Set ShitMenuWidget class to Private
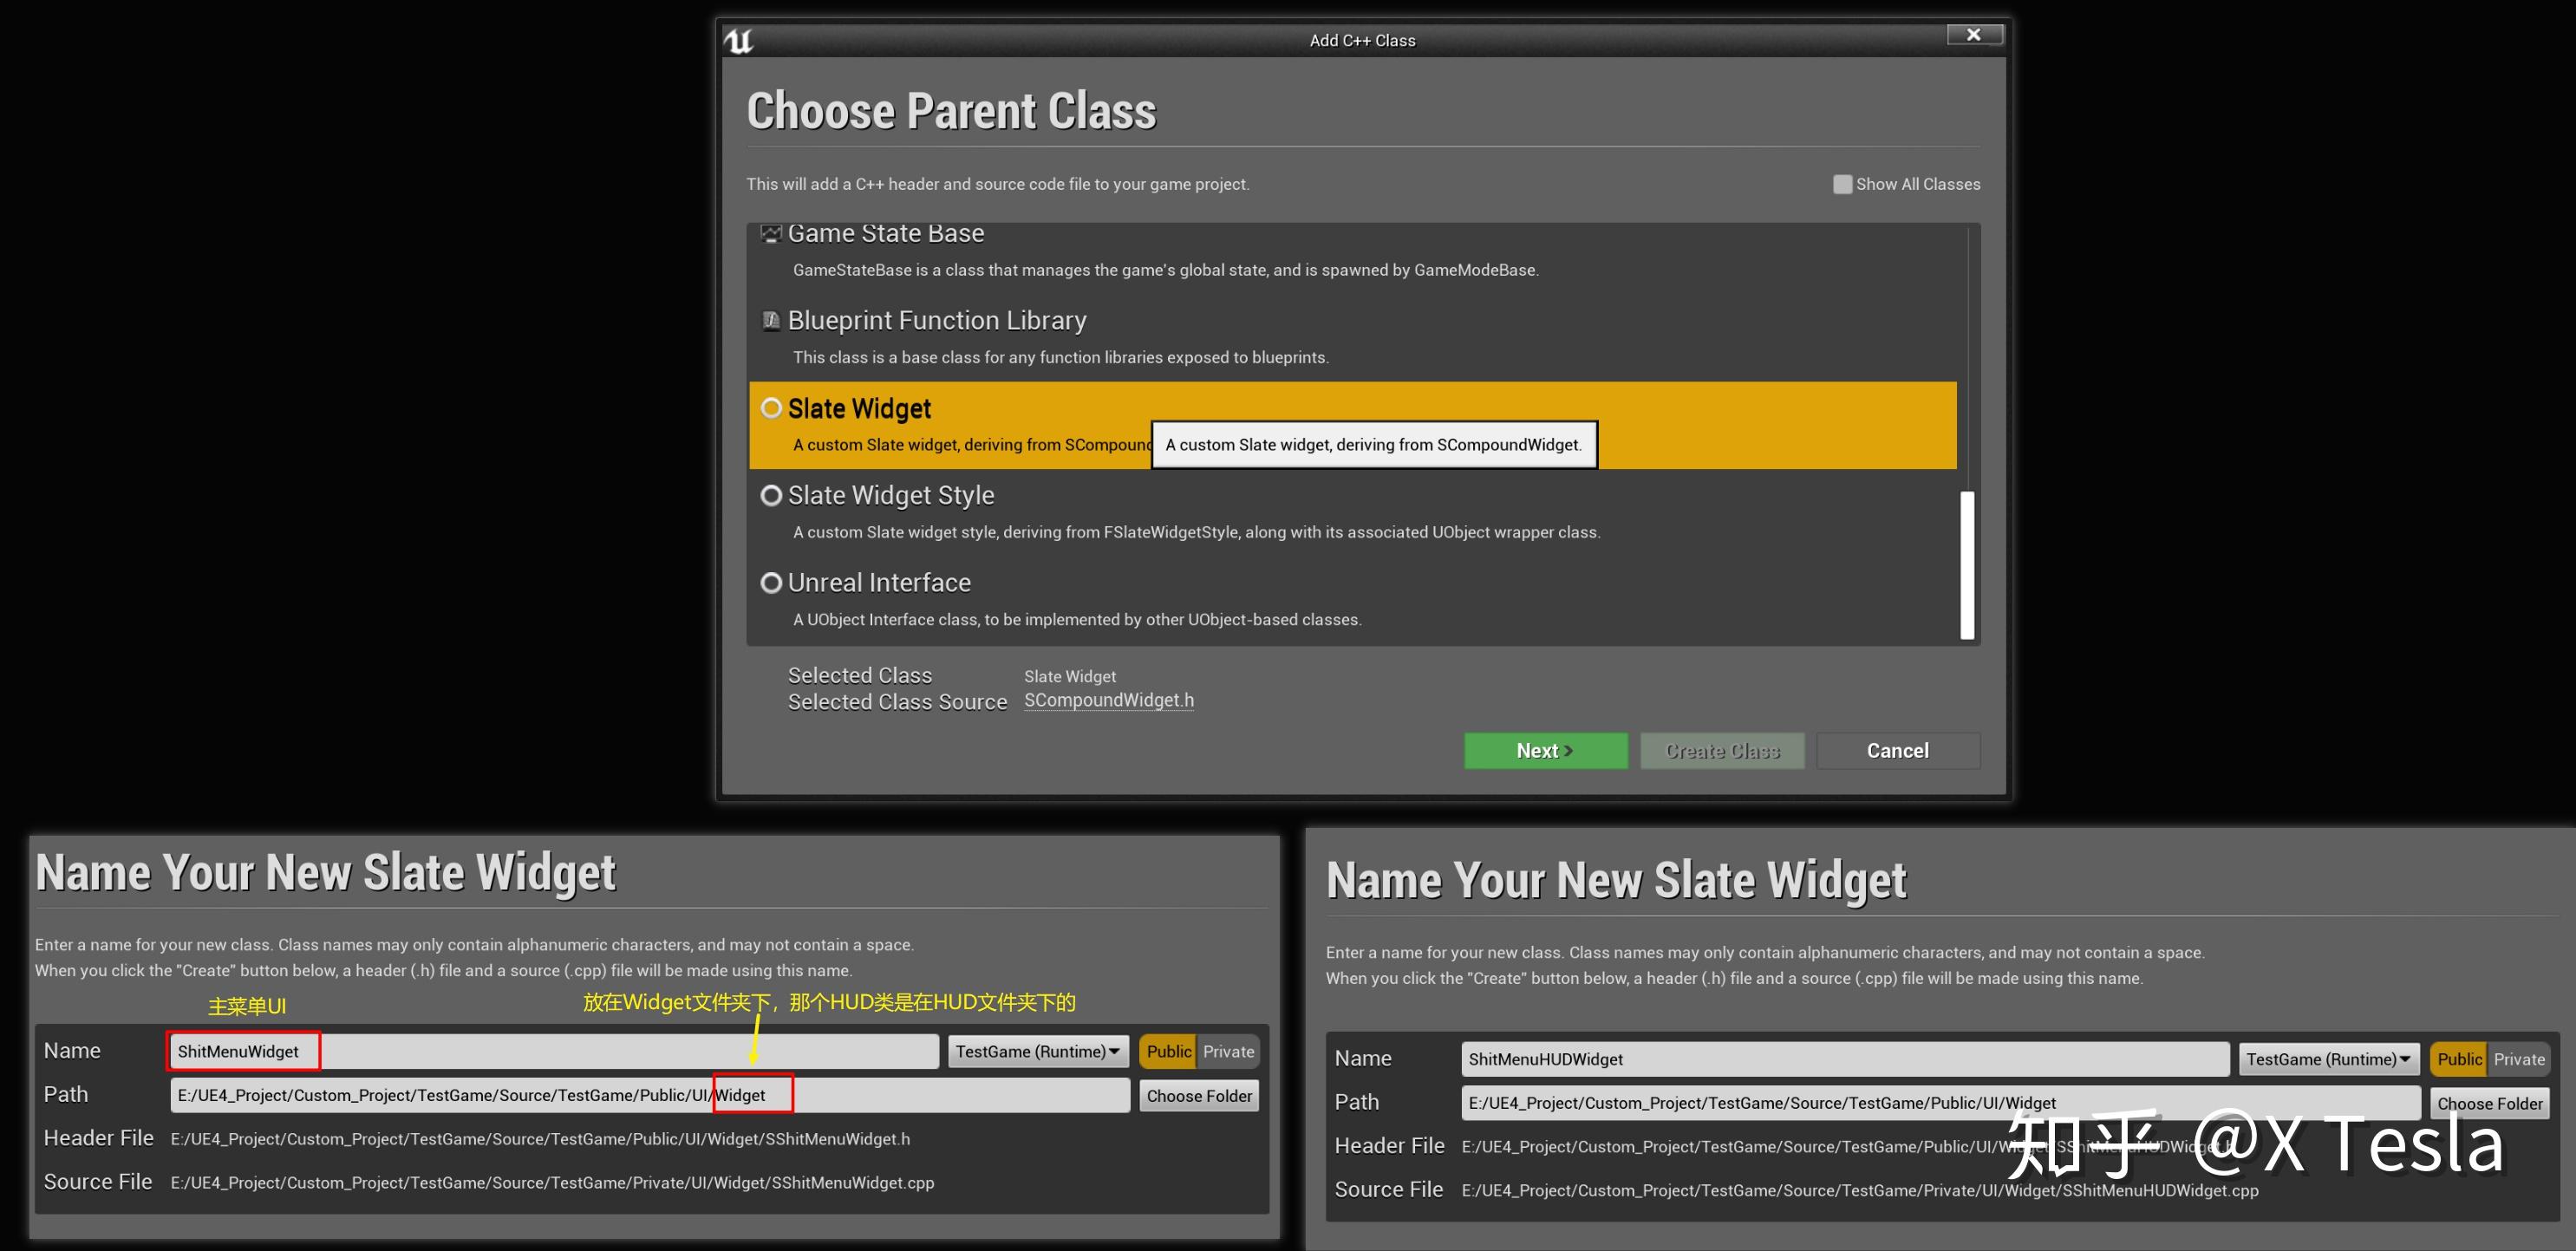 tap(1228, 1051)
